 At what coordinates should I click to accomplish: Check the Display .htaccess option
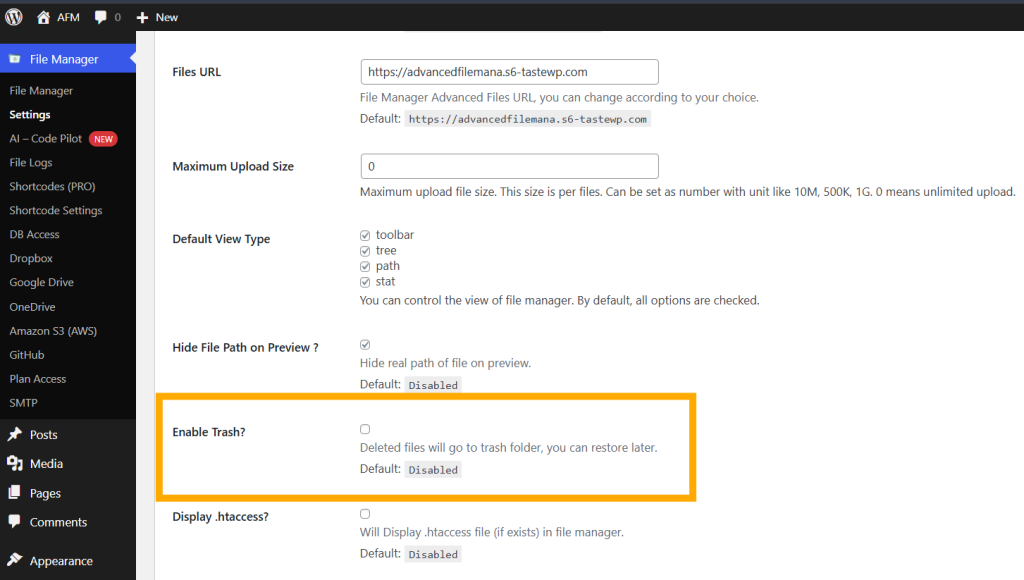click(365, 513)
